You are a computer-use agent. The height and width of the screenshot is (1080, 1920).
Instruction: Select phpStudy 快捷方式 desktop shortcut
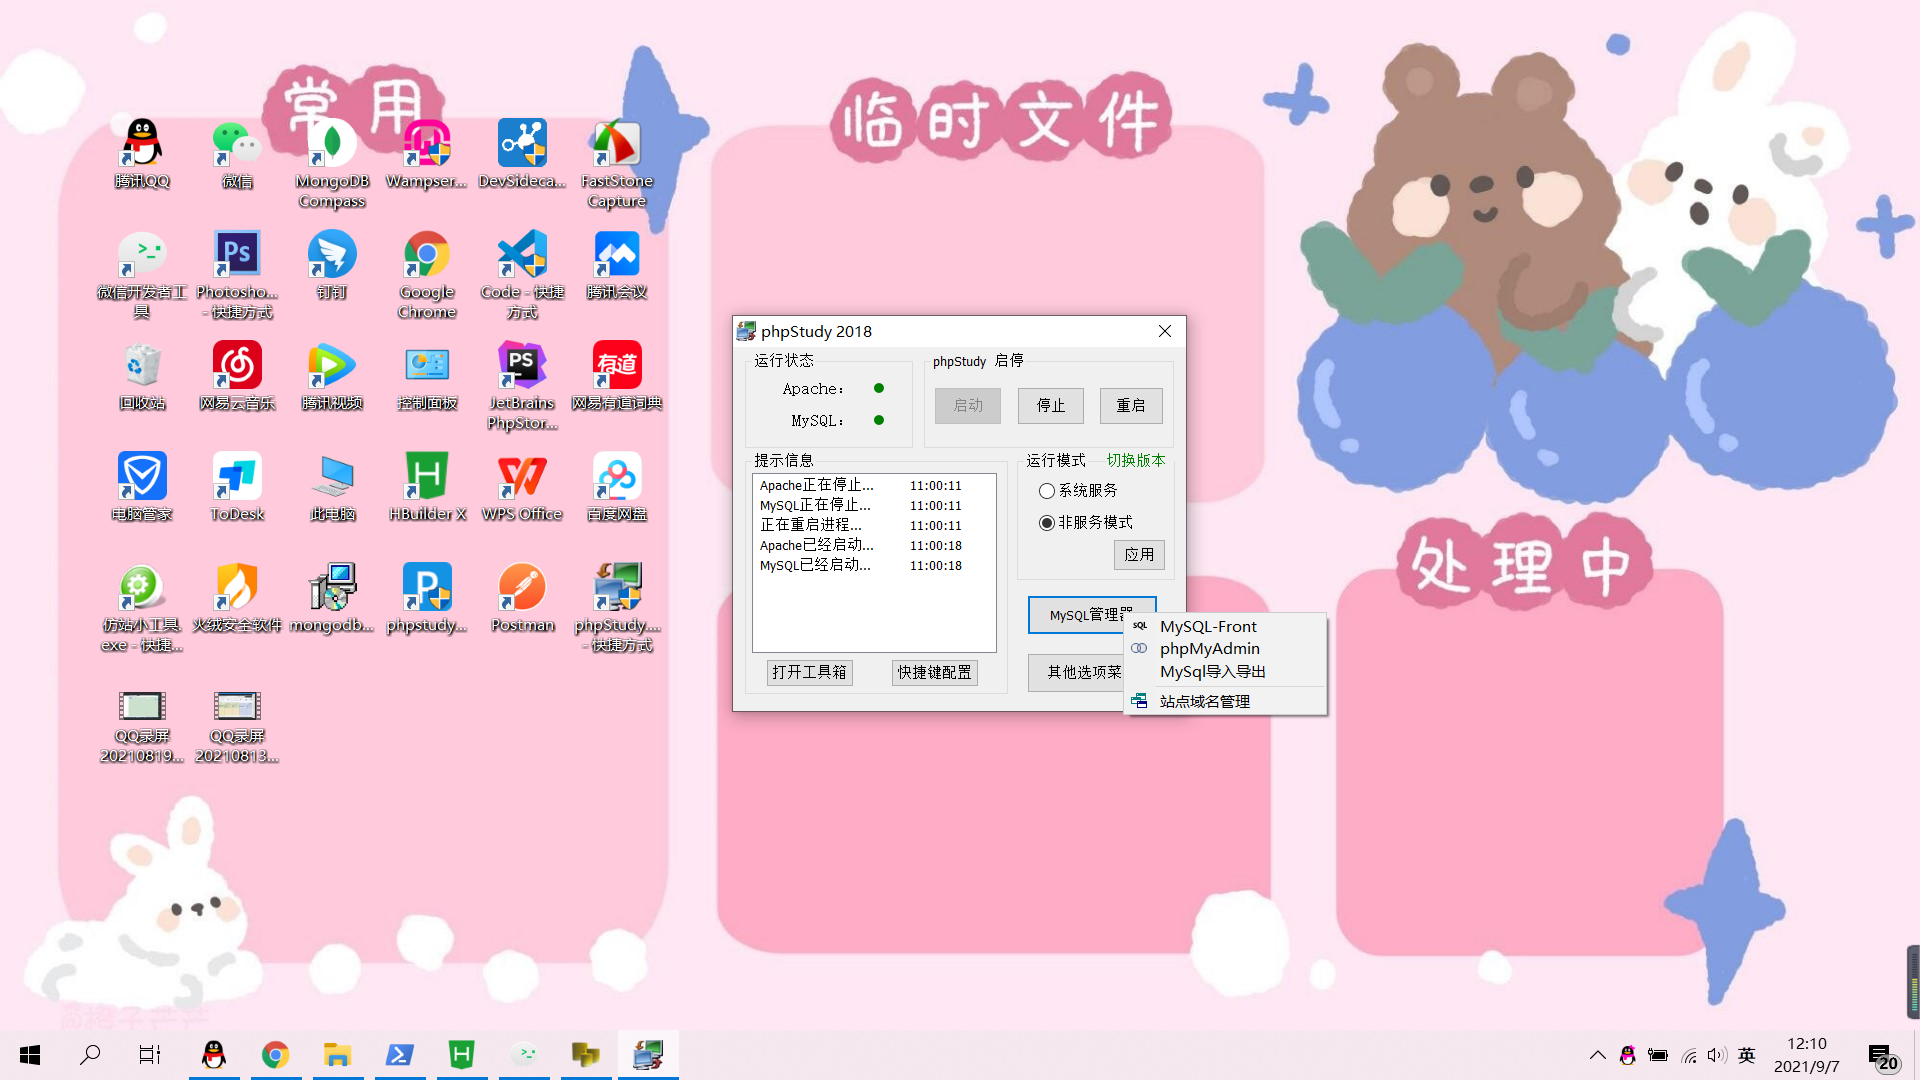click(x=617, y=608)
